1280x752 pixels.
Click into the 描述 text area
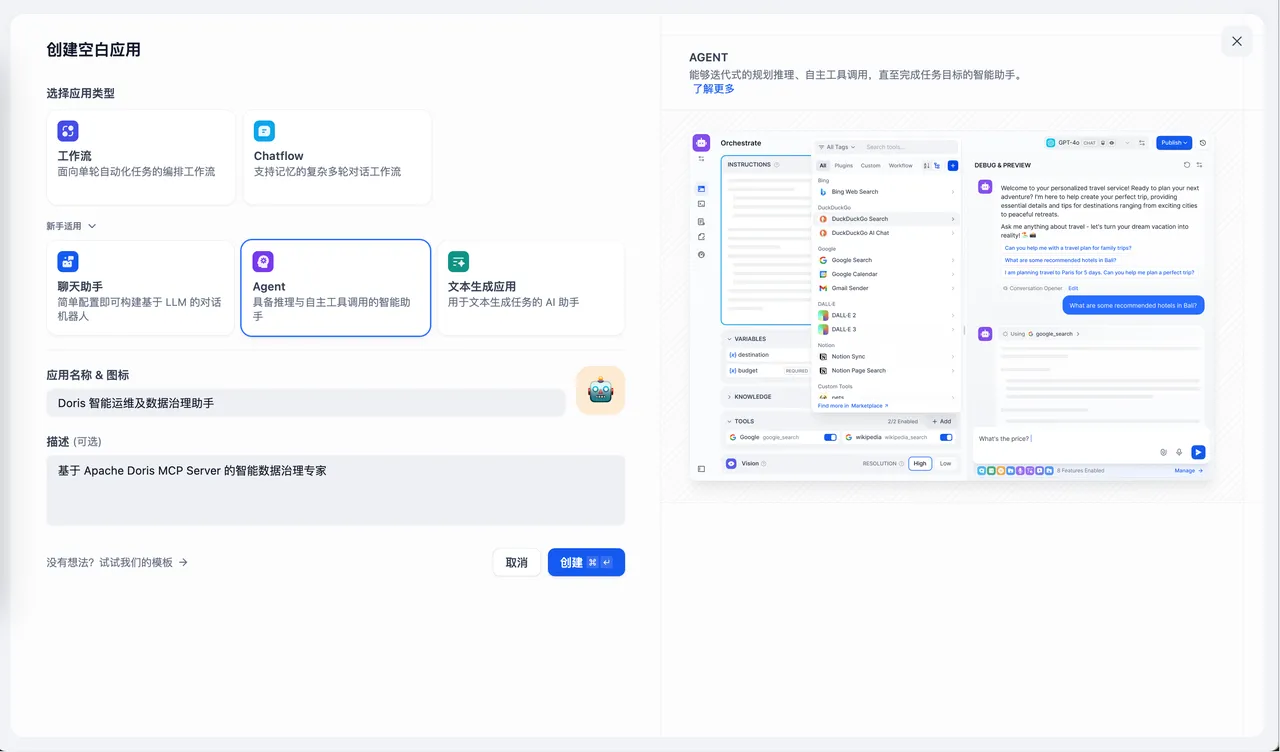click(336, 490)
